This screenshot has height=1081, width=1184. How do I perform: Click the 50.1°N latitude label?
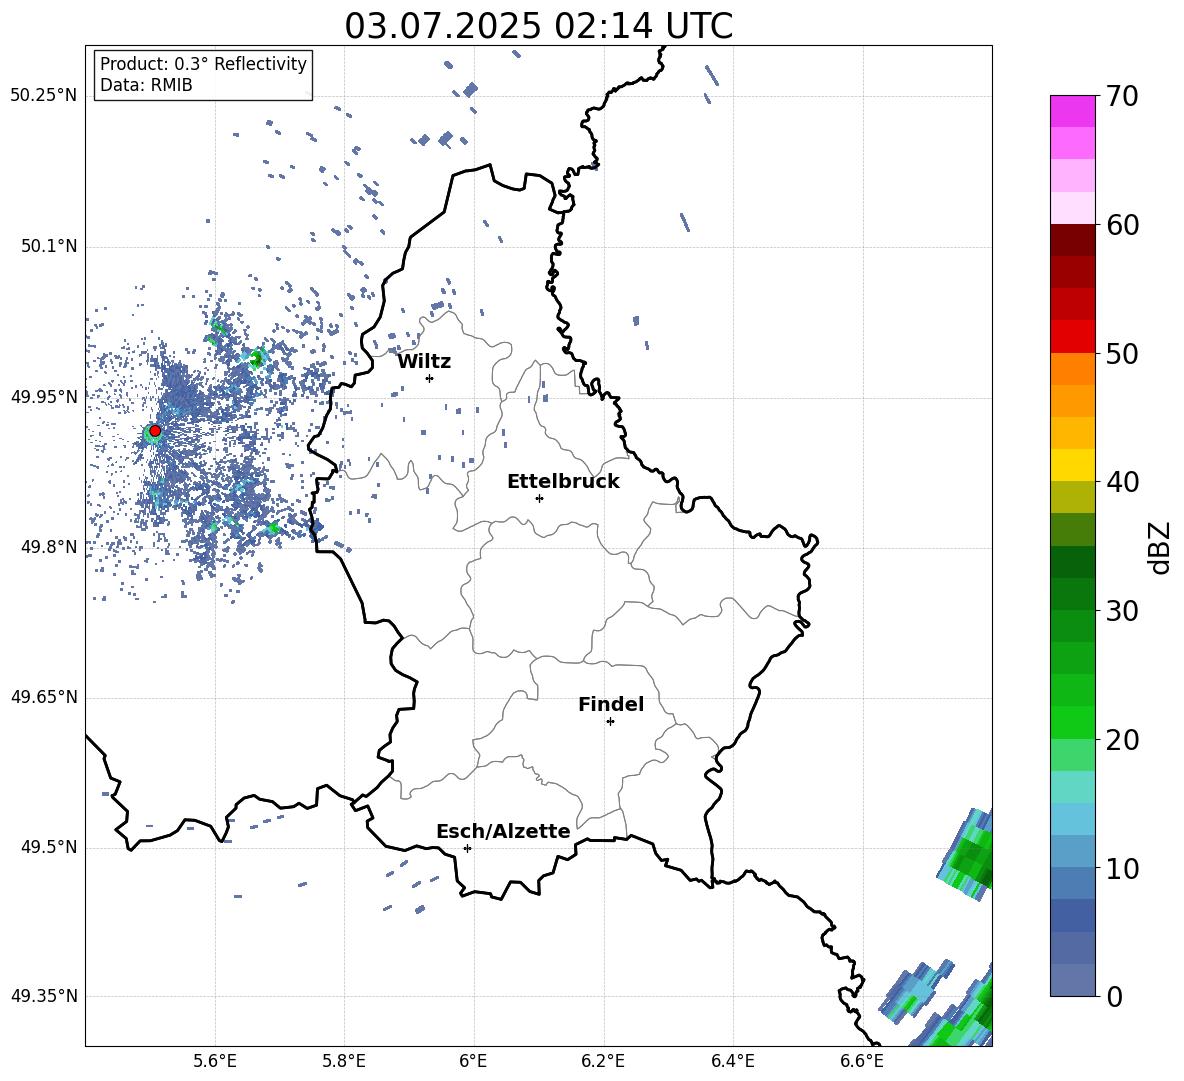tap(48, 246)
